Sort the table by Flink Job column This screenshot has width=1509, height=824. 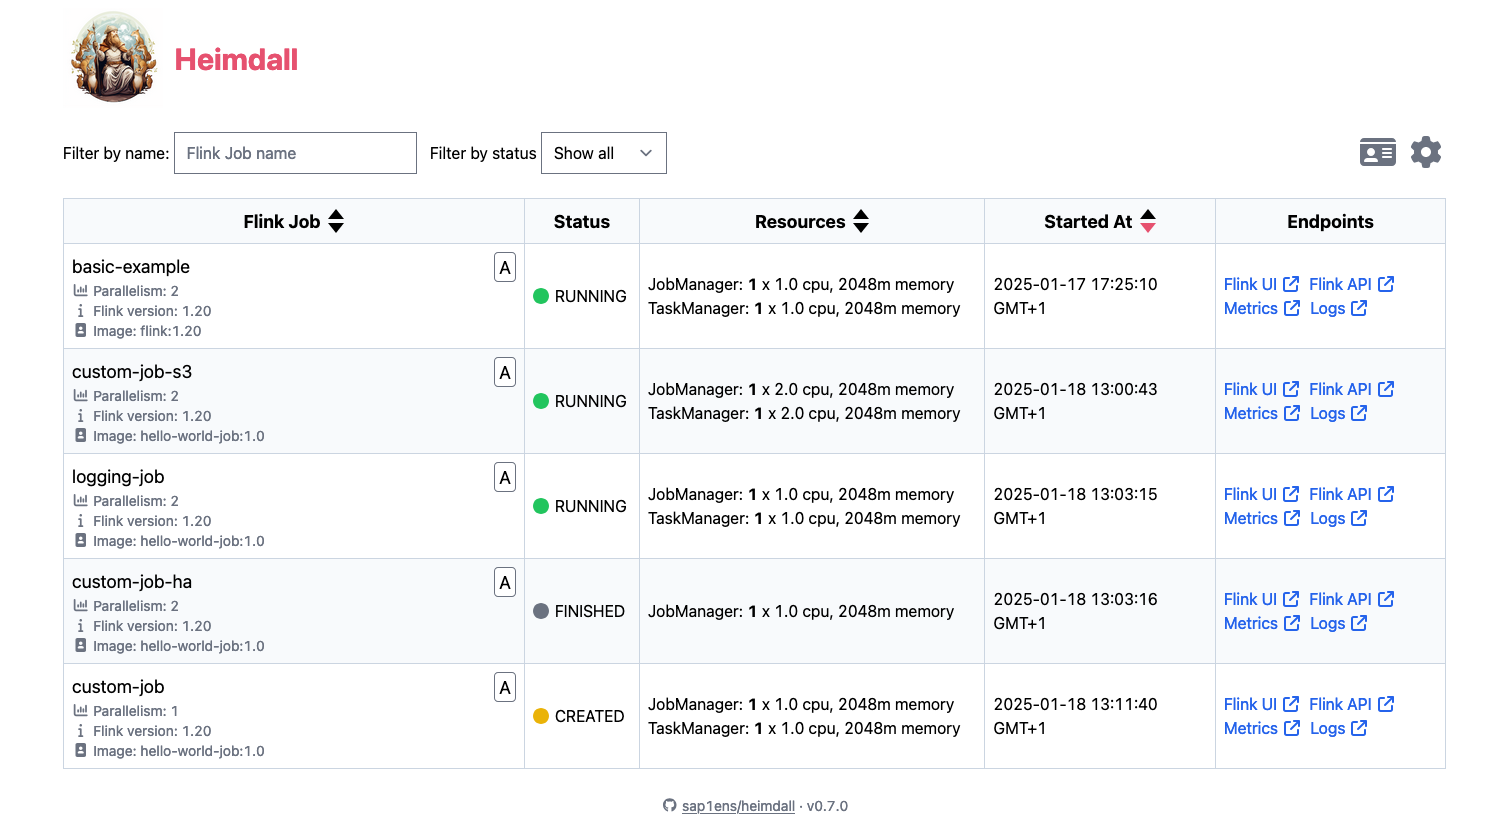(335, 221)
